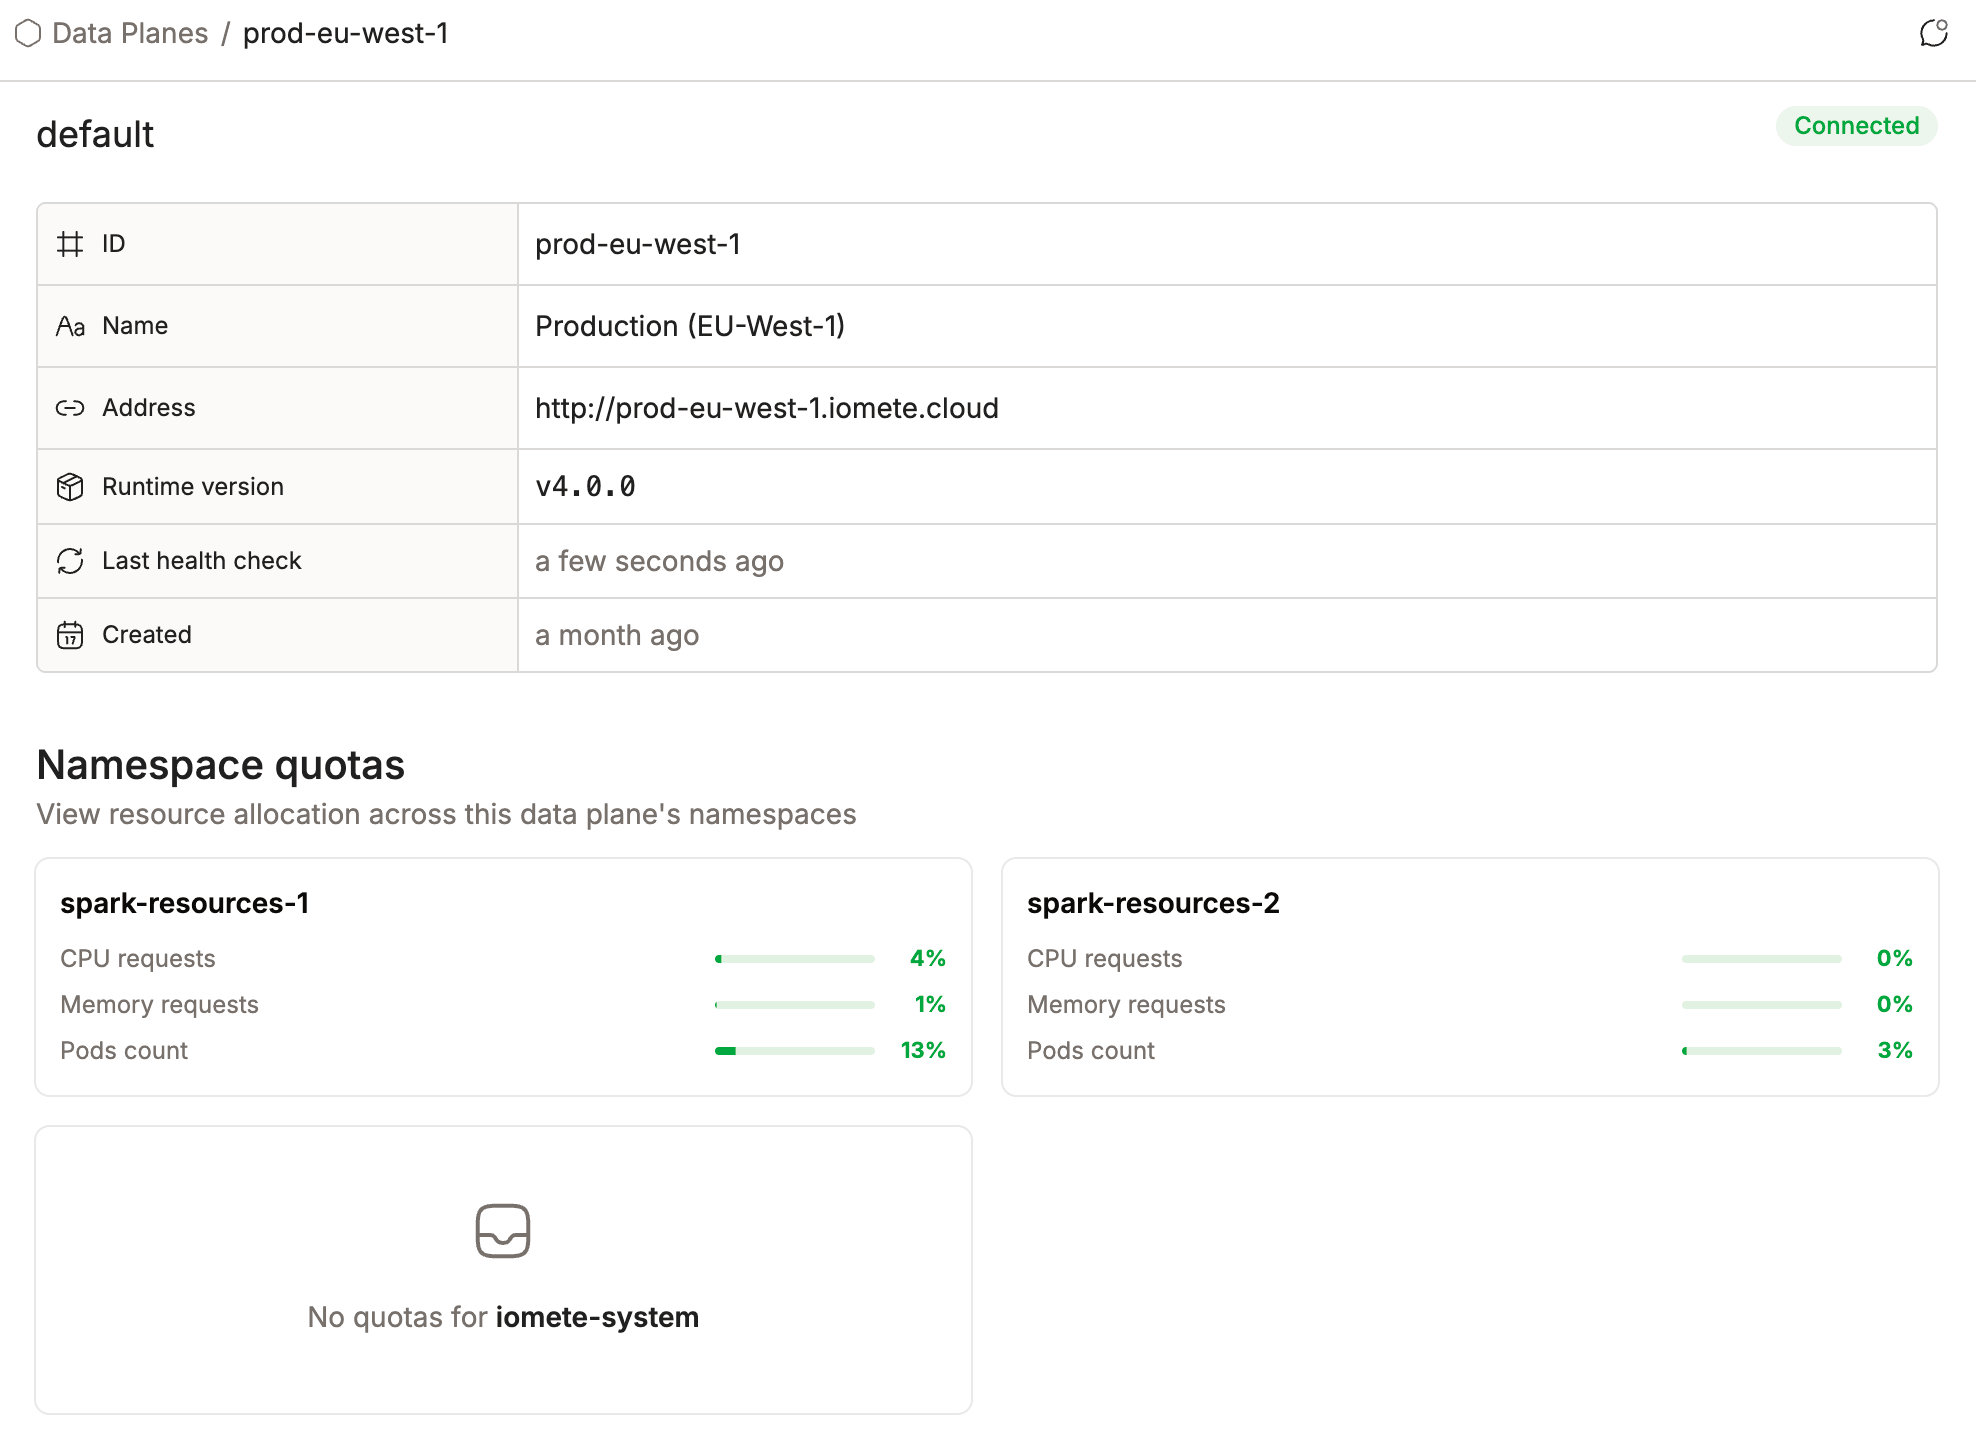Click the 13% Pods count value
The image size is (1976, 1446).
tap(923, 1050)
